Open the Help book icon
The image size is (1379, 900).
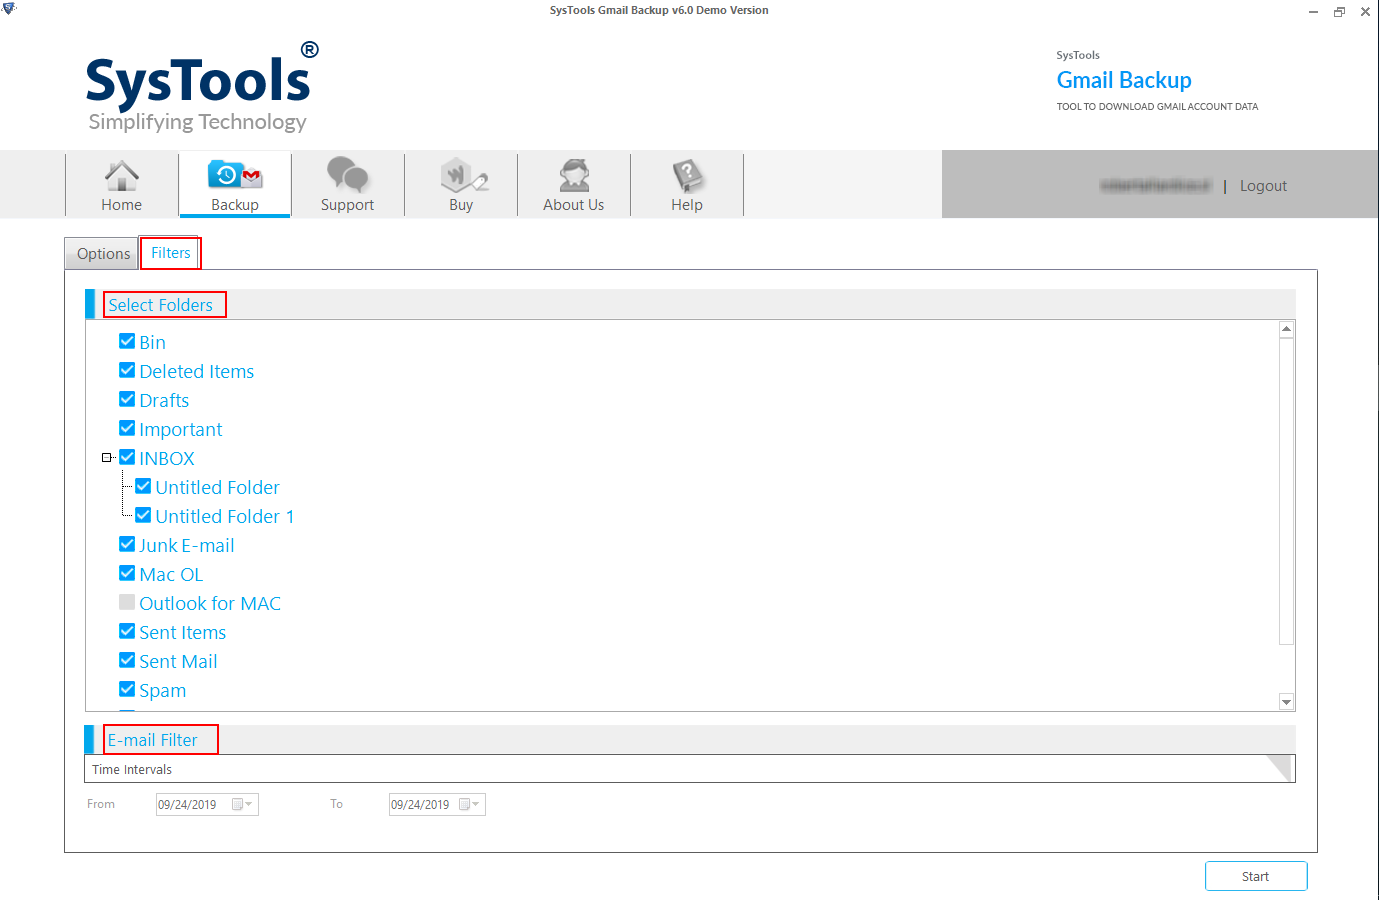click(x=687, y=175)
